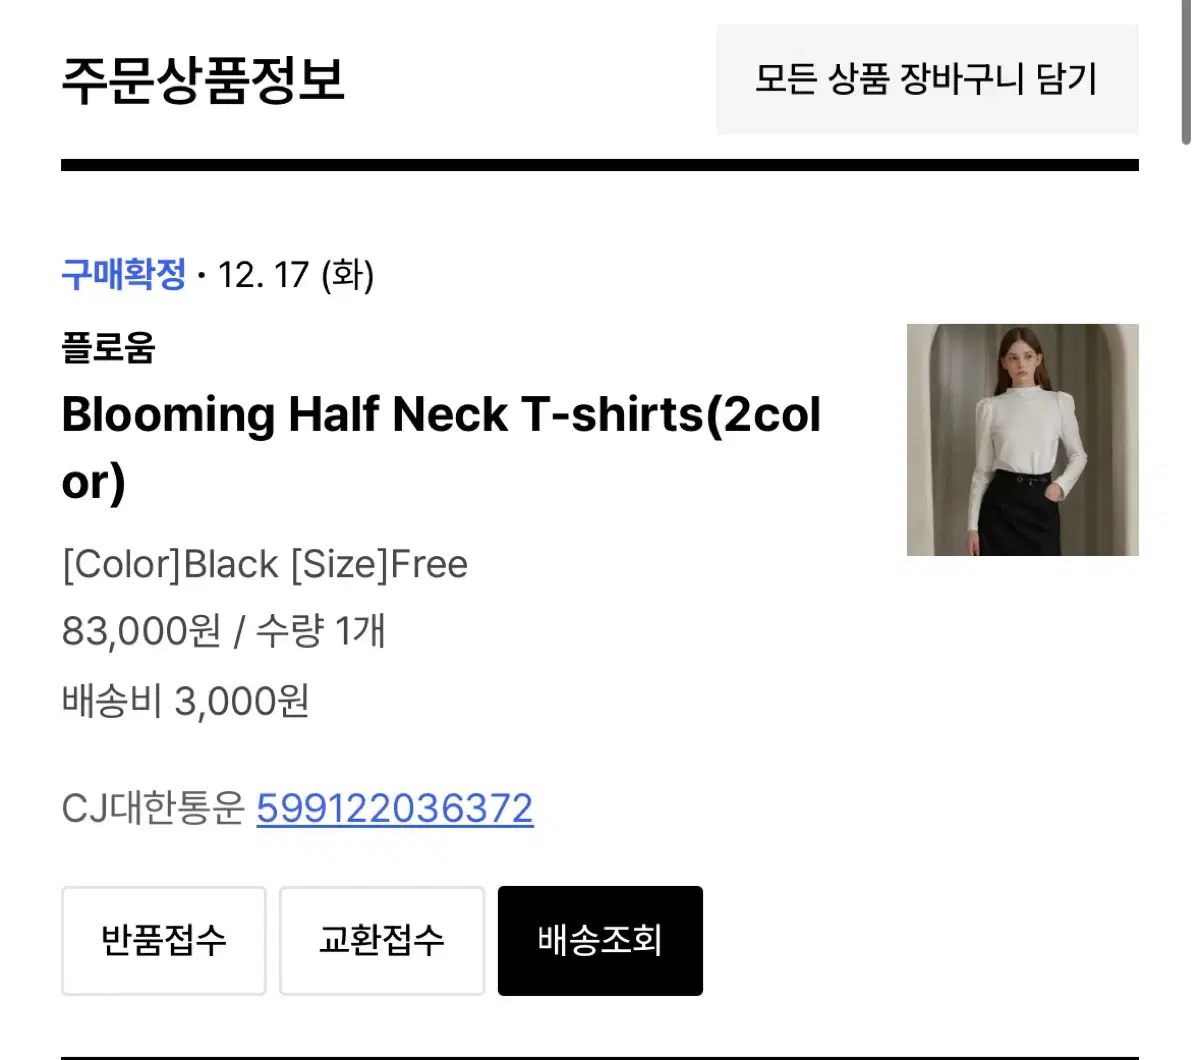Screen dimensions: 1200x1060
Task: Click the black 배송조회 delivery tracking button
Action: pos(599,940)
